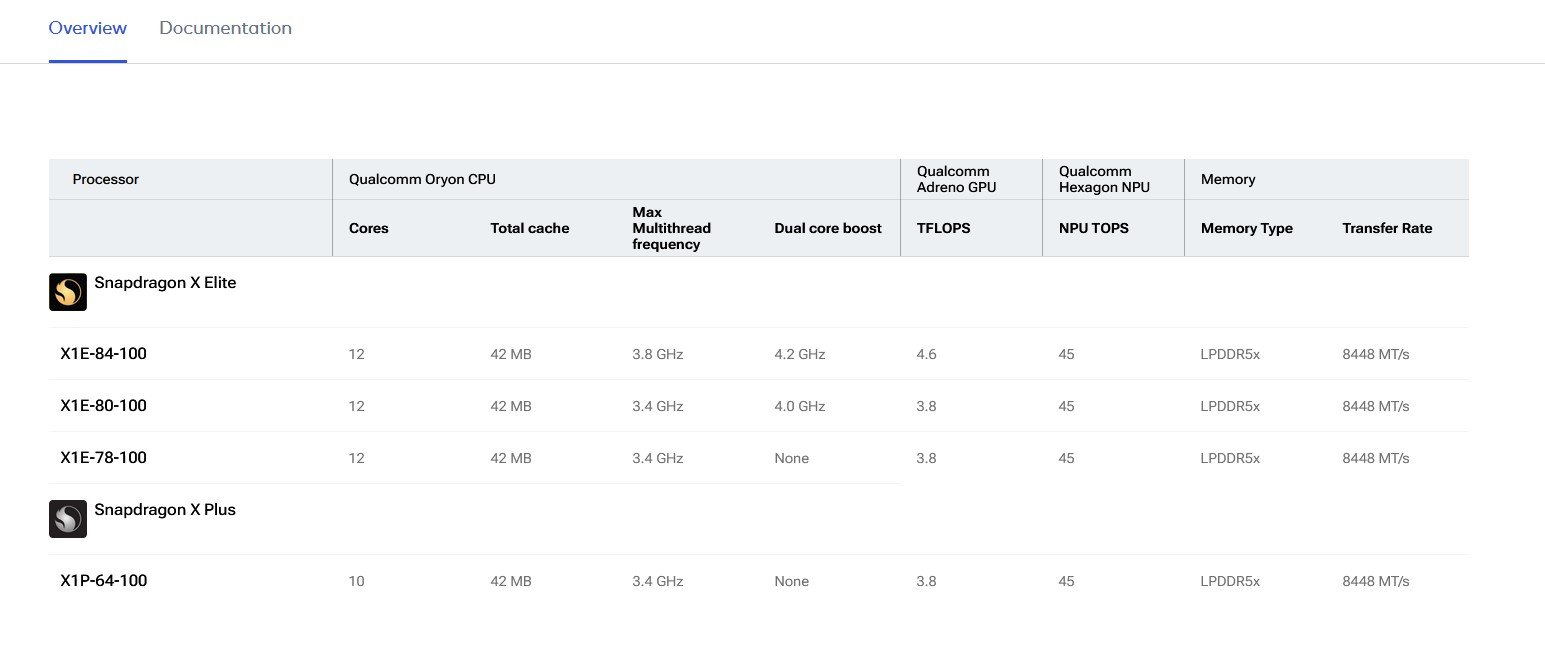Click the Cores column header
Viewport: 1545px width, 669px height.
point(369,228)
